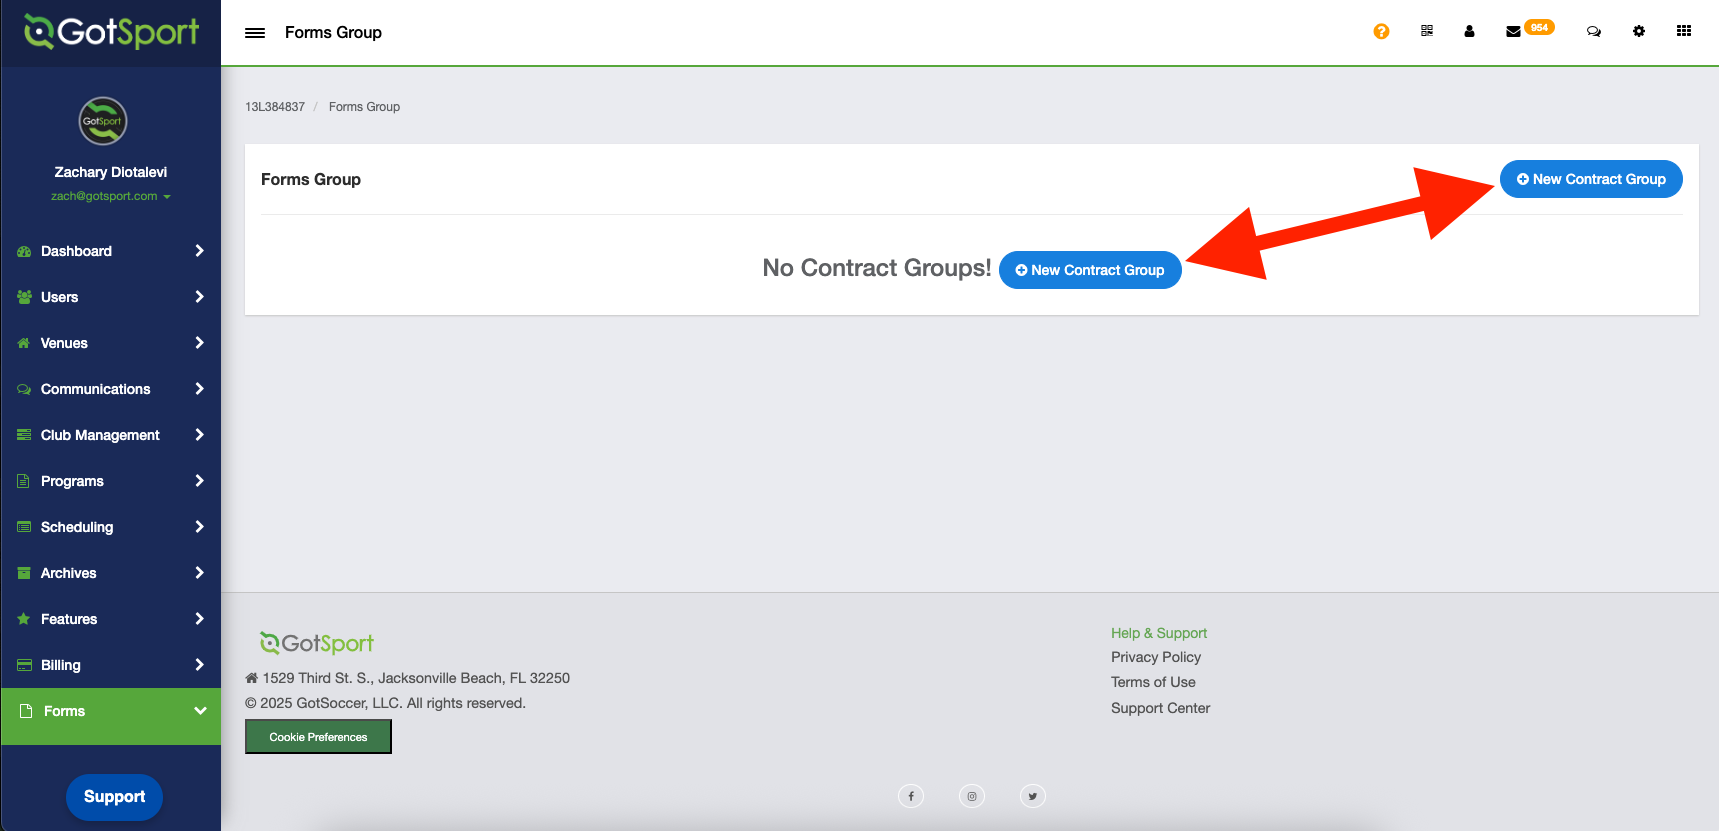This screenshot has height=831, width=1719.
Task: Click the top-right New Contract Group button
Action: click(1591, 179)
